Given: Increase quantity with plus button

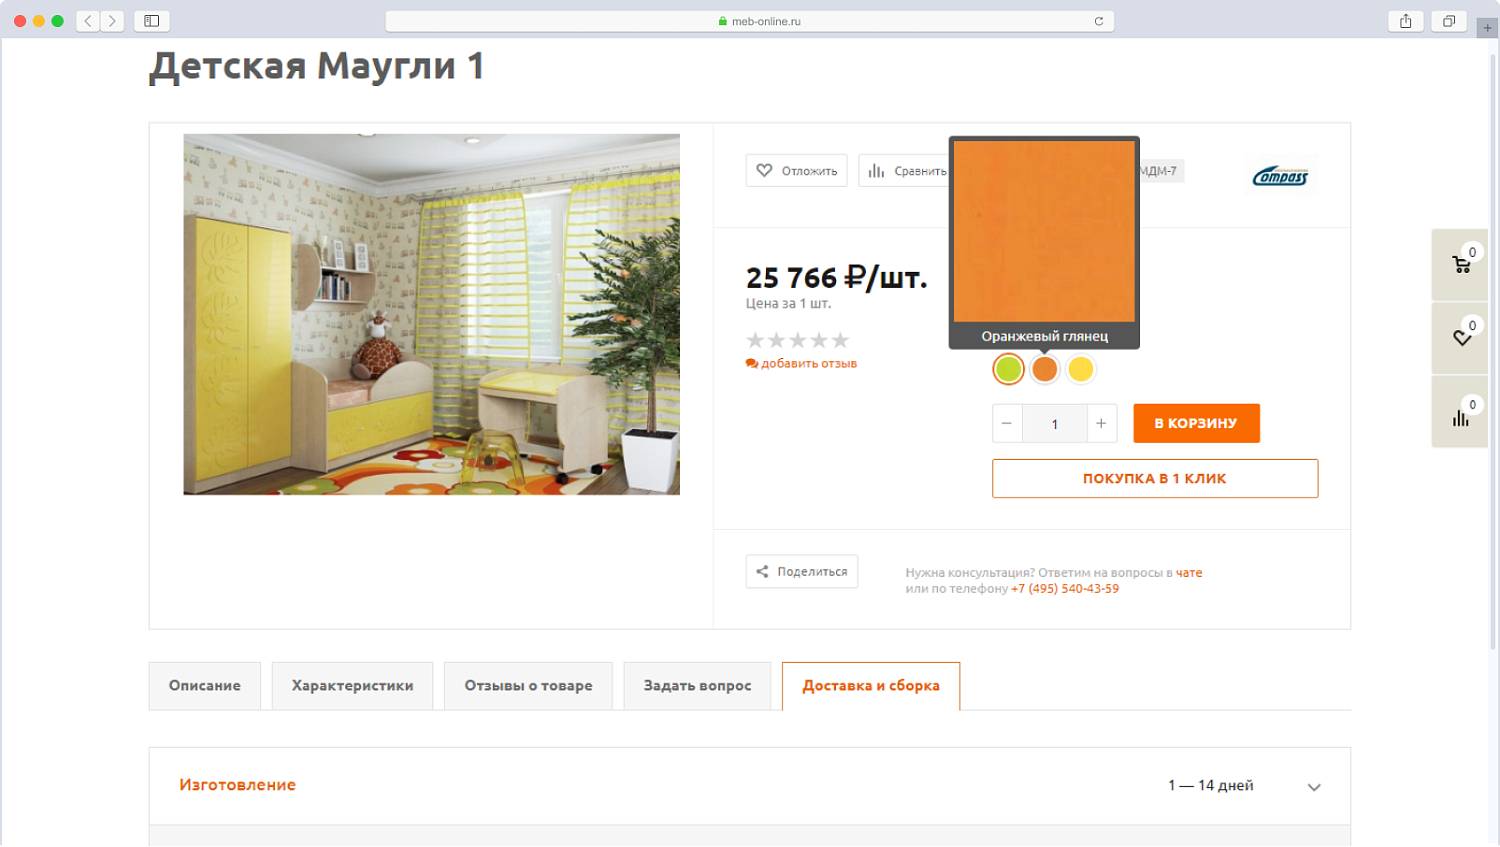Looking at the screenshot, I should [x=1101, y=423].
